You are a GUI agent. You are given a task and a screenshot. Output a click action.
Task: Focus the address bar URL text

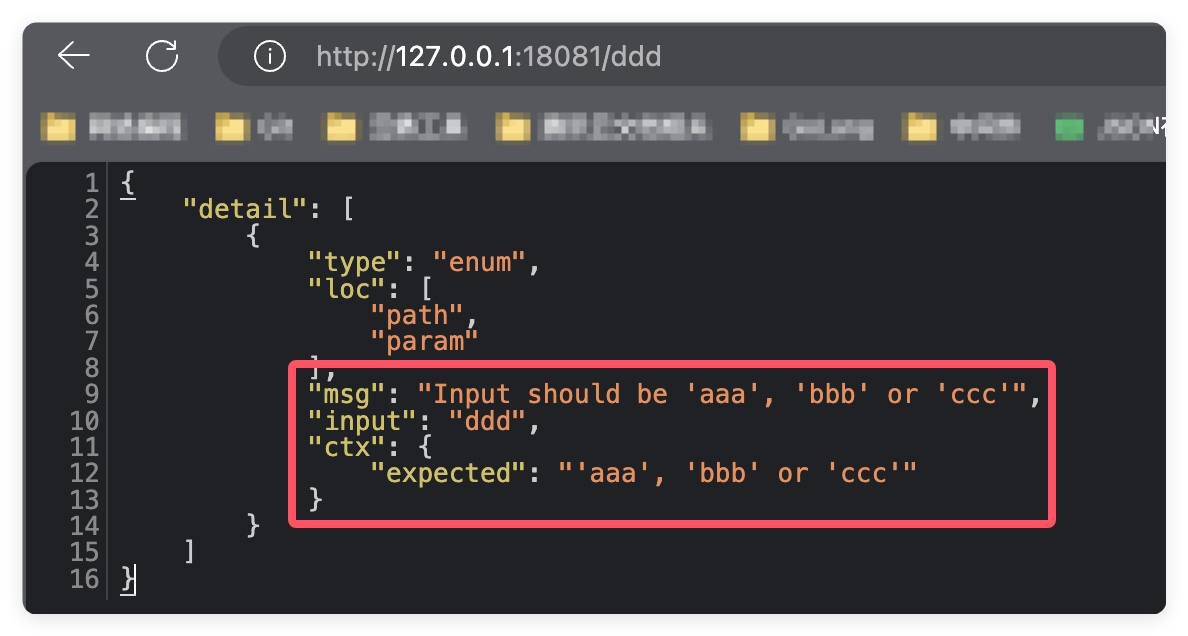[x=488, y=57]
